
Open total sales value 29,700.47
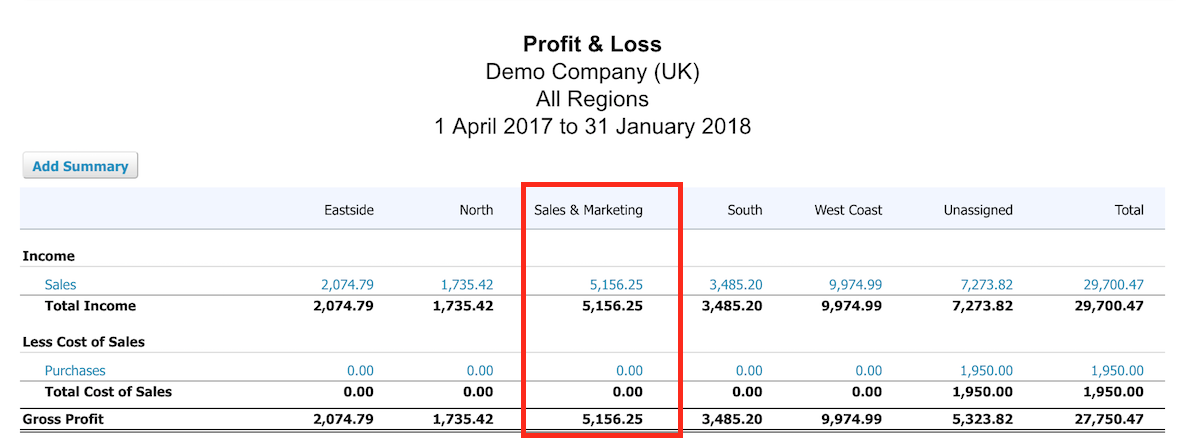click(x=1113, y=285)
